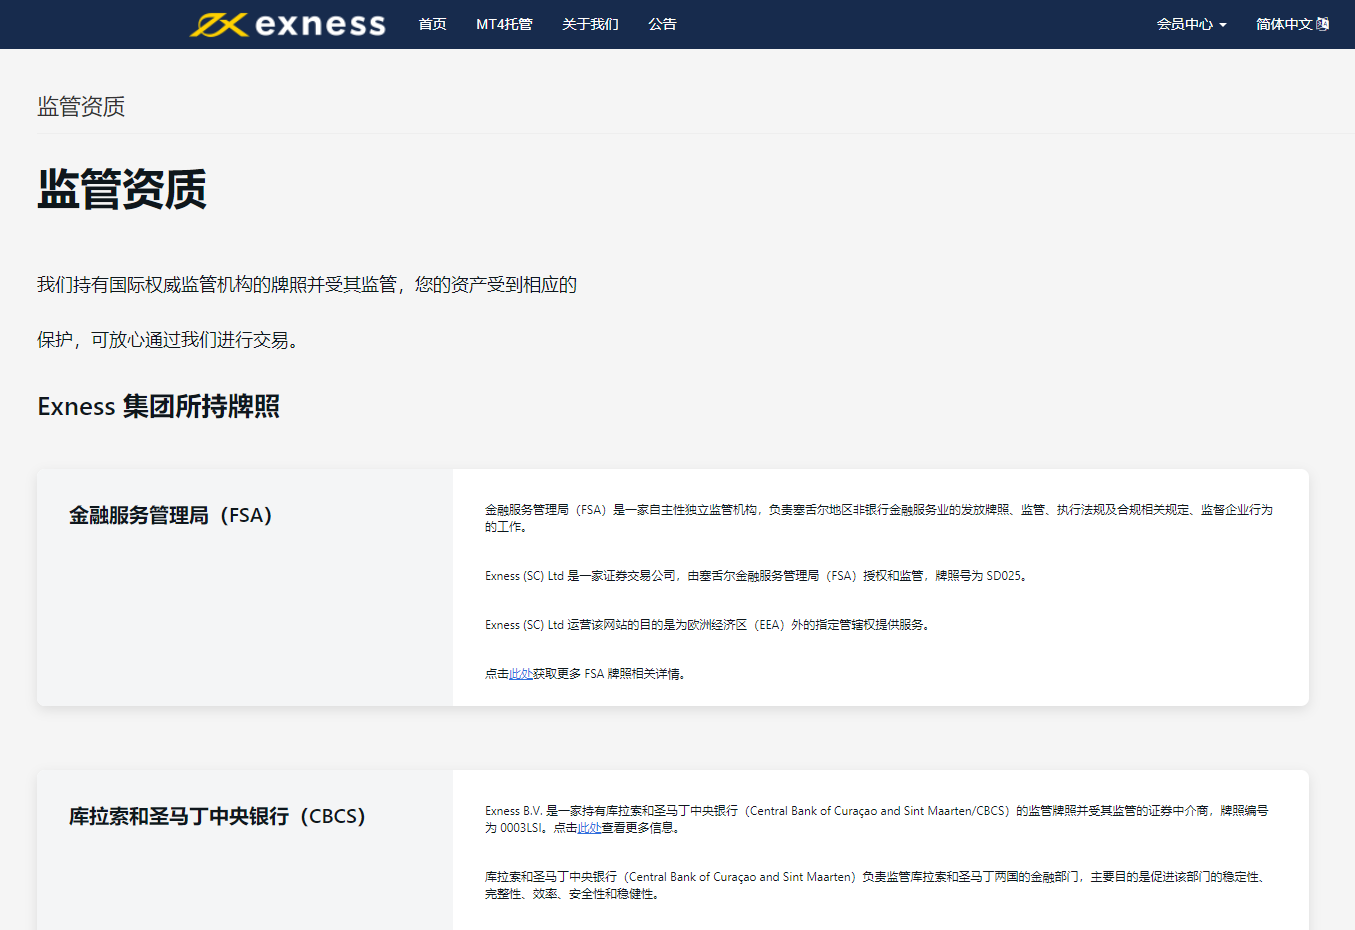Follow the 此处 link for FSA license details

[521, 674]
